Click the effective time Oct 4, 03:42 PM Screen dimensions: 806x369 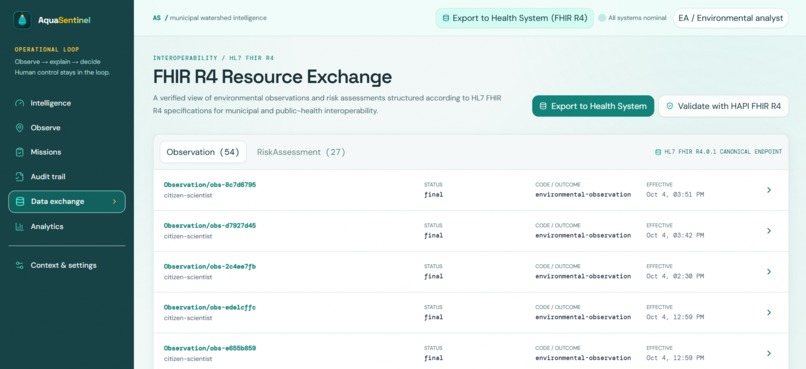(x=675, y=235)
